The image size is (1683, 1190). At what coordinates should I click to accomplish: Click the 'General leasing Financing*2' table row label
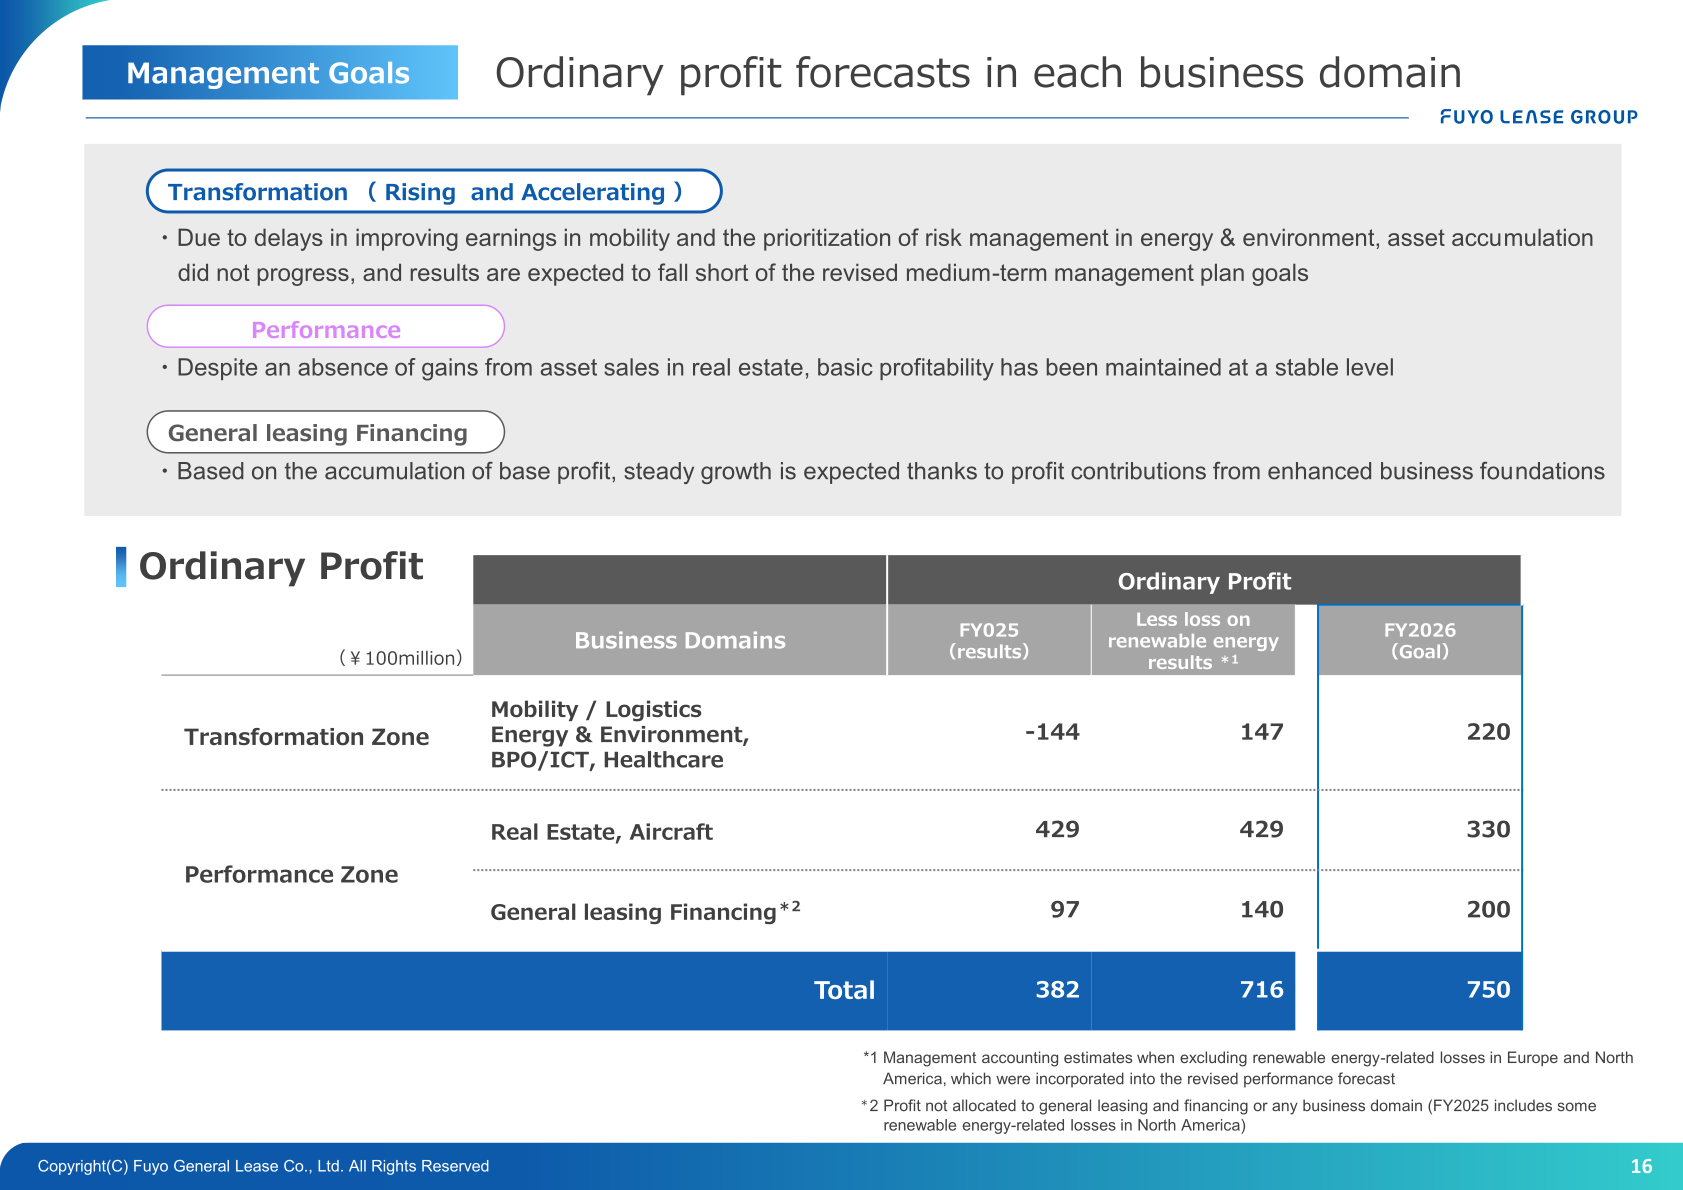645,911
